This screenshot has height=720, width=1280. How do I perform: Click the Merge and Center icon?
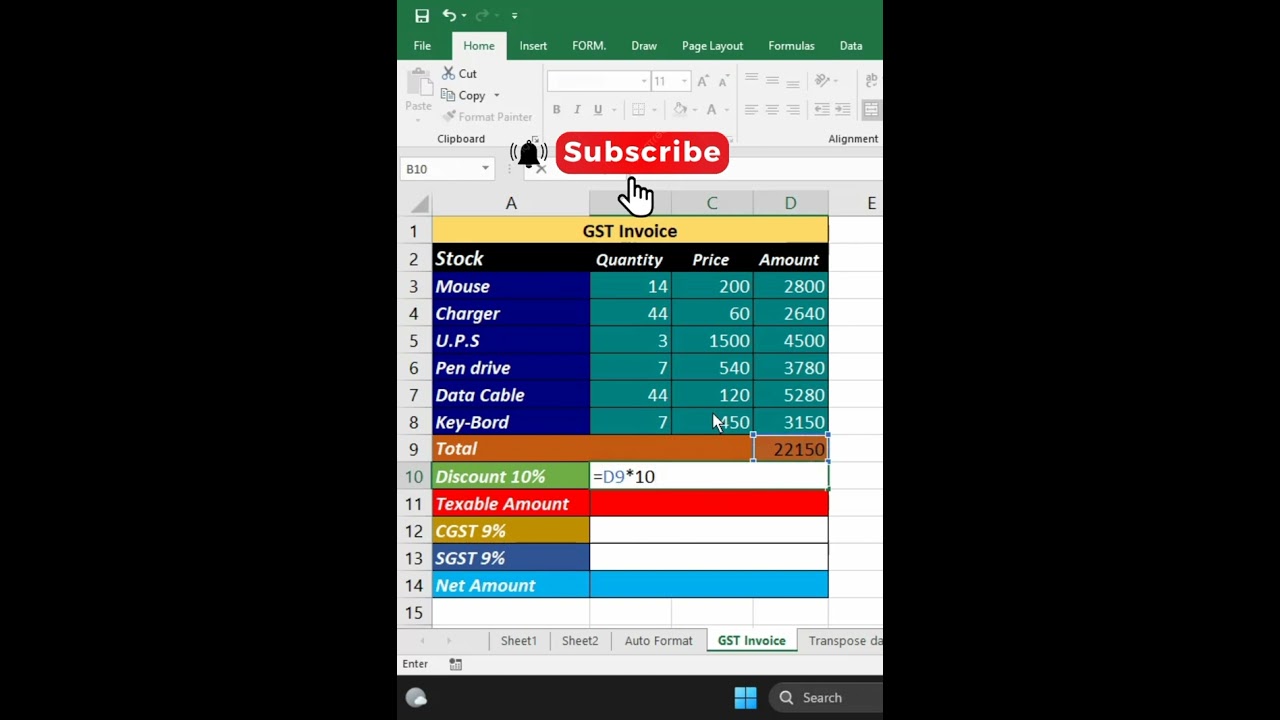click(x=872, y=110)
